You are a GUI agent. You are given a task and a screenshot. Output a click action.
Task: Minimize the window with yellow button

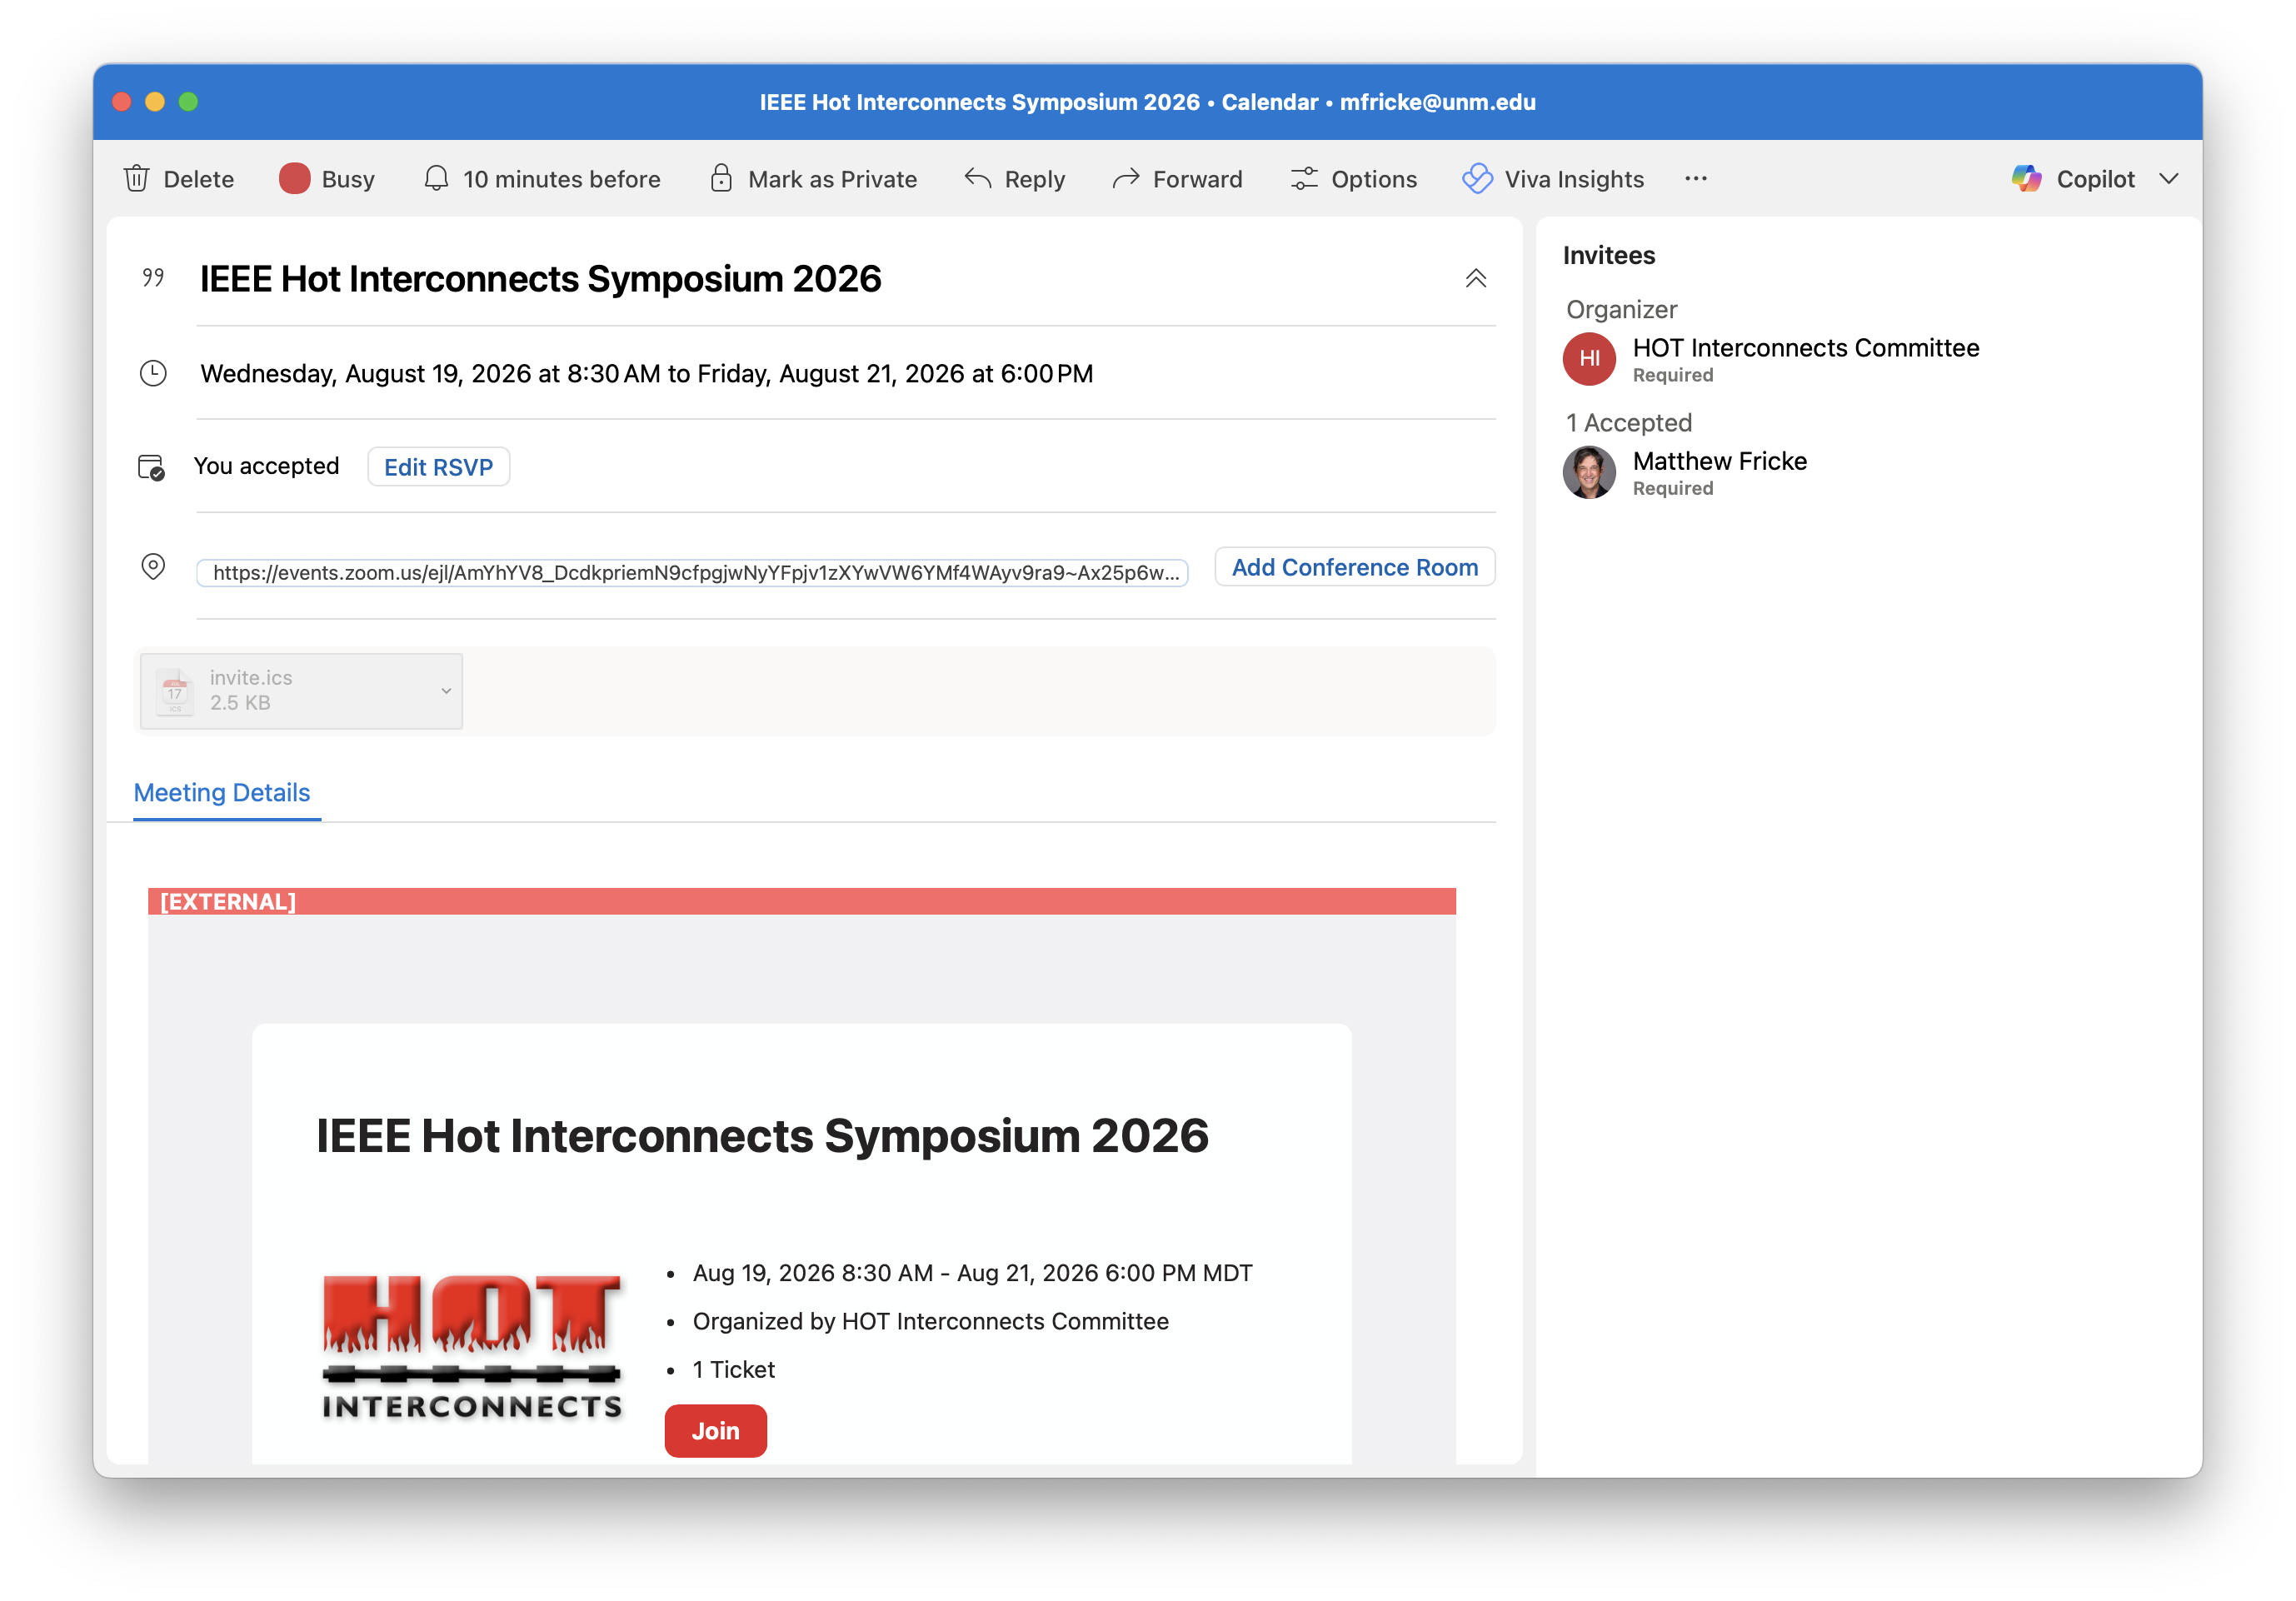click(x=155, y=102)
